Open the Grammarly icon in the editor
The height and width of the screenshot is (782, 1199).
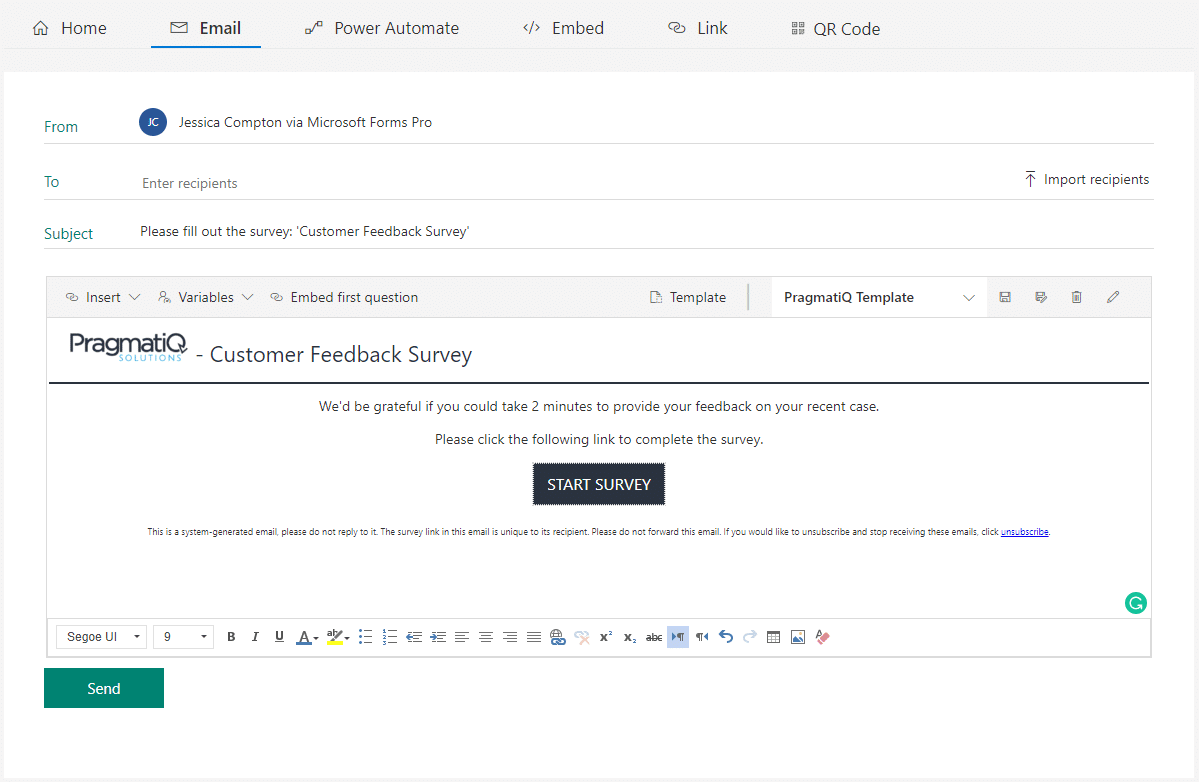[x=1135, y=602]
